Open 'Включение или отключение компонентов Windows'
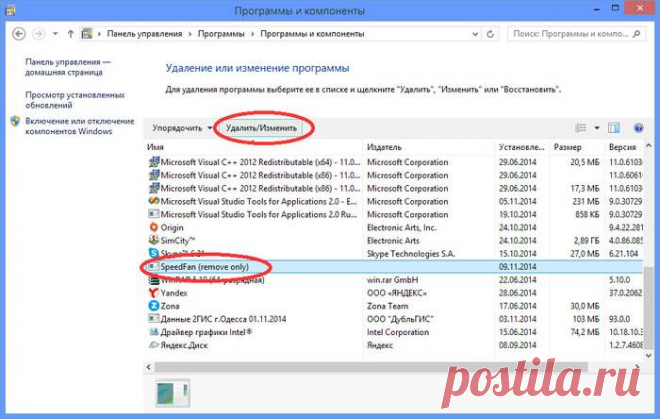This screenshot has height=419, width=660. tap(80, 126)
